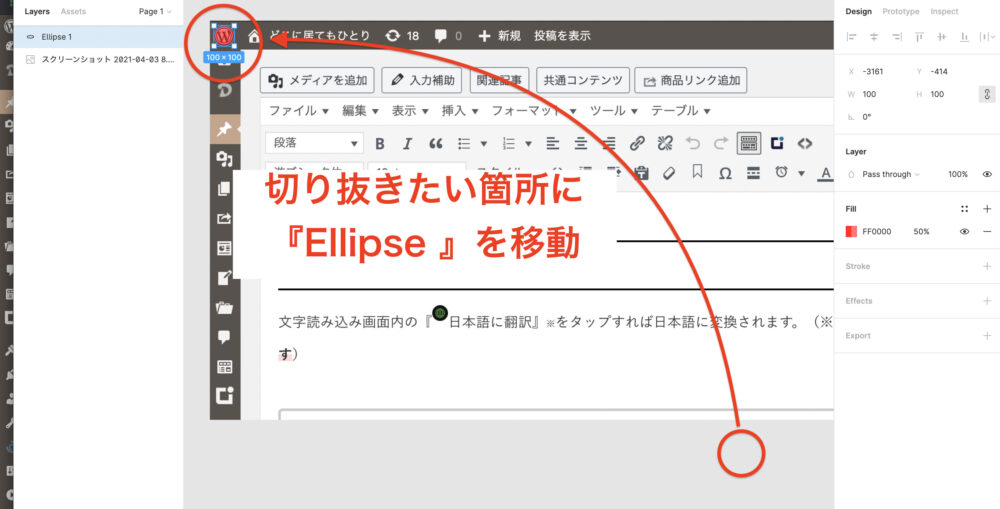The width and height of the screenshot is (1000, 509).
Task: Align selection to horizontal centers
Action: click(874, 37)
